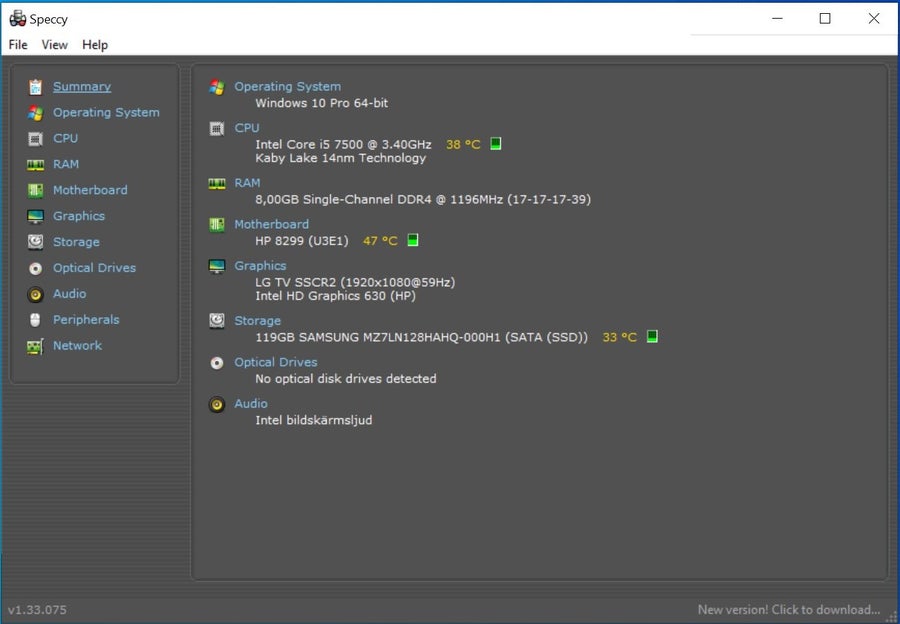Click the Peripherals mouse icon in sidebar
Image resolution: width=900 pixels, height=624 pixels.
click(x=36, y=320)
